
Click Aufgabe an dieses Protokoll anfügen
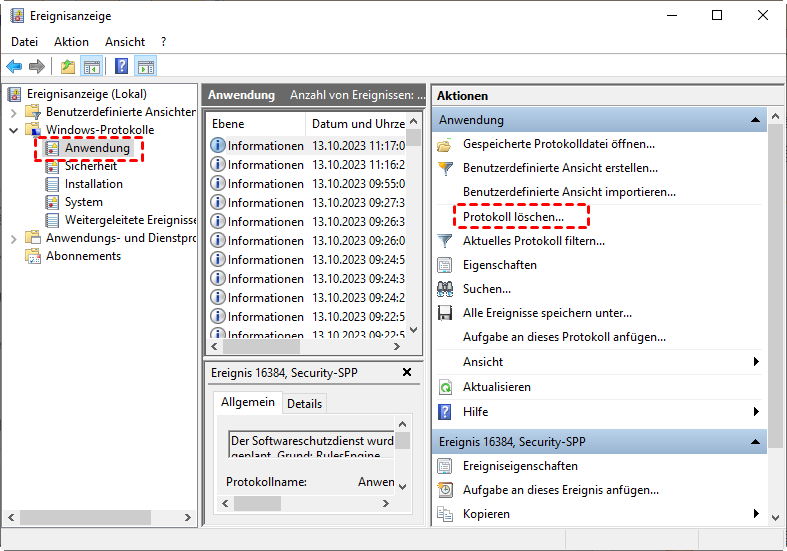pos(564,337)
